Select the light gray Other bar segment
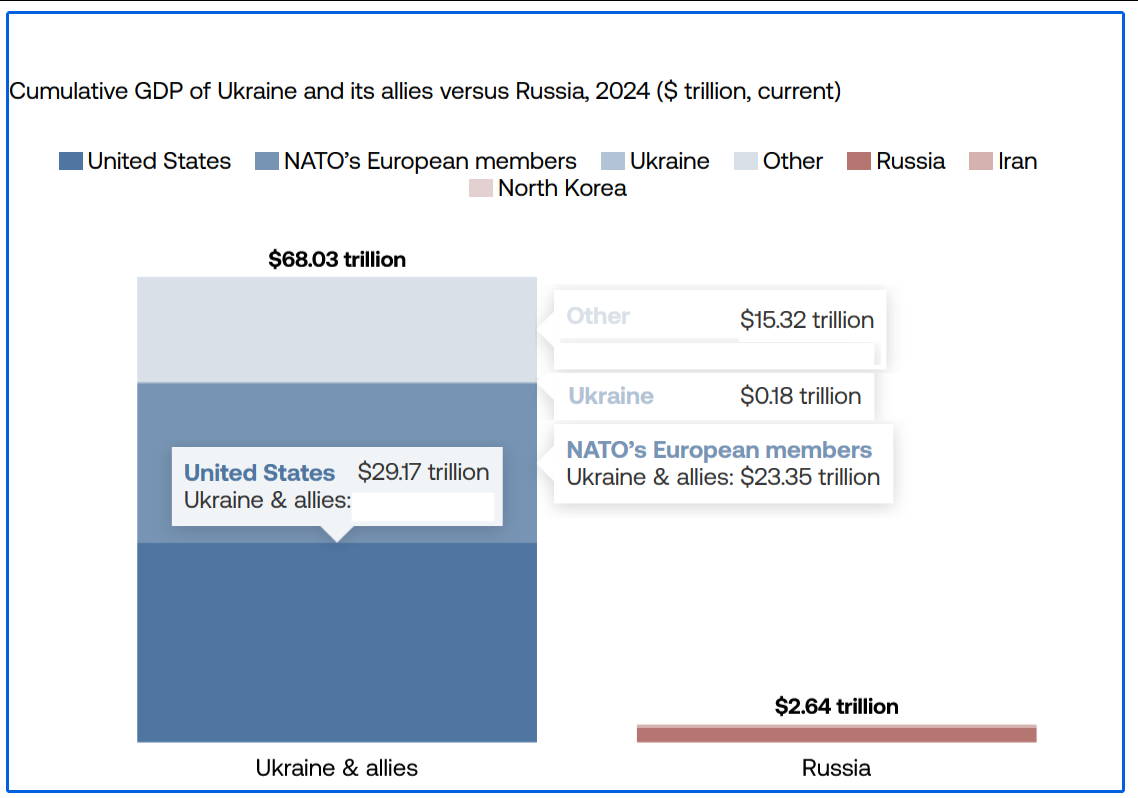Viewport: 1138px width, 798px height. click(337, 329)
